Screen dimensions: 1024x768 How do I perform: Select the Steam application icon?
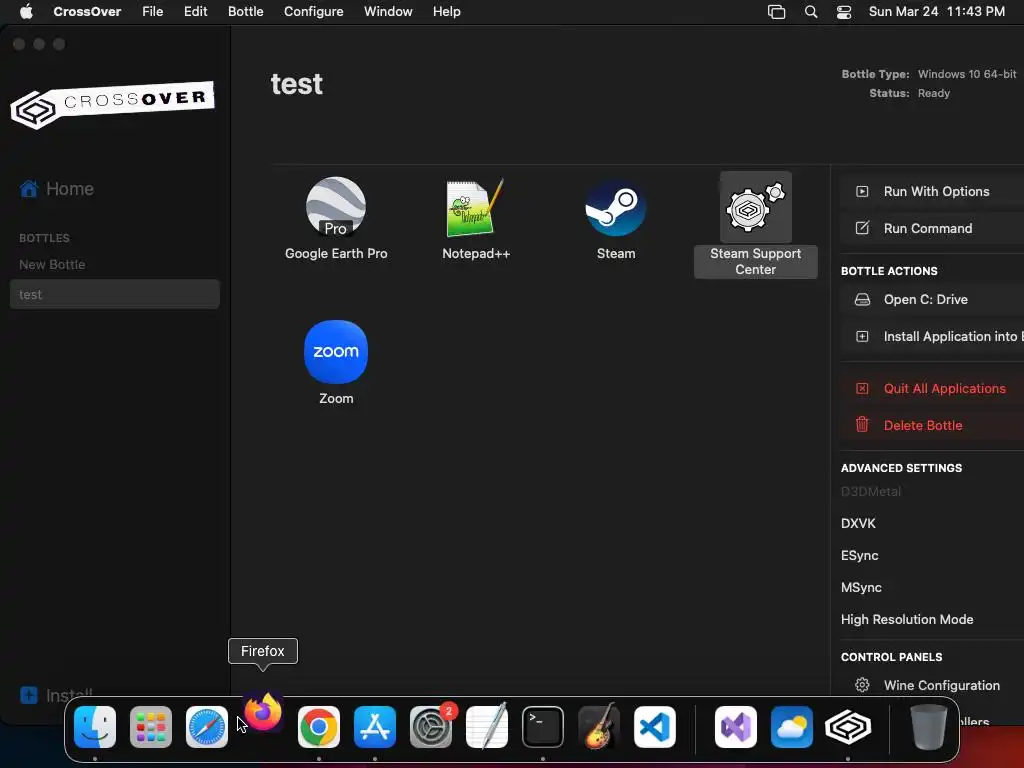point(615,208)
